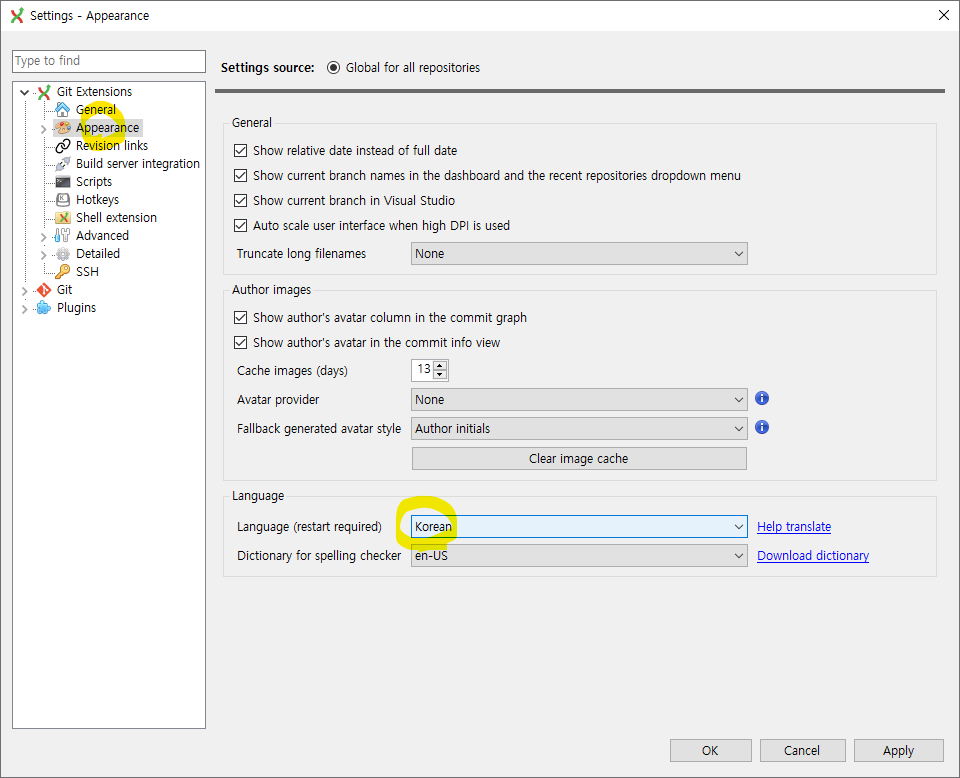The height and width of the screenshot is (778, 960).
Task: Click Clear image cache button
Action: click(579, 458)
